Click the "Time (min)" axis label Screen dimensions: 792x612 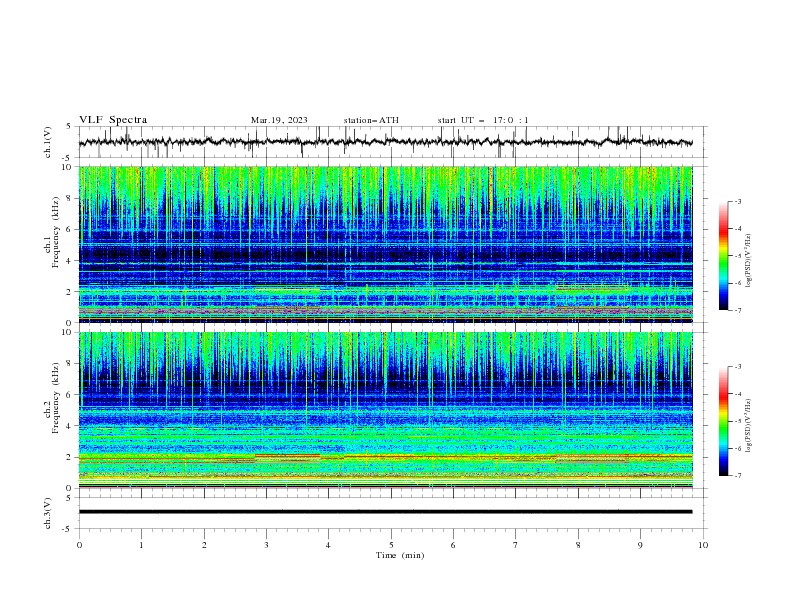400,555
